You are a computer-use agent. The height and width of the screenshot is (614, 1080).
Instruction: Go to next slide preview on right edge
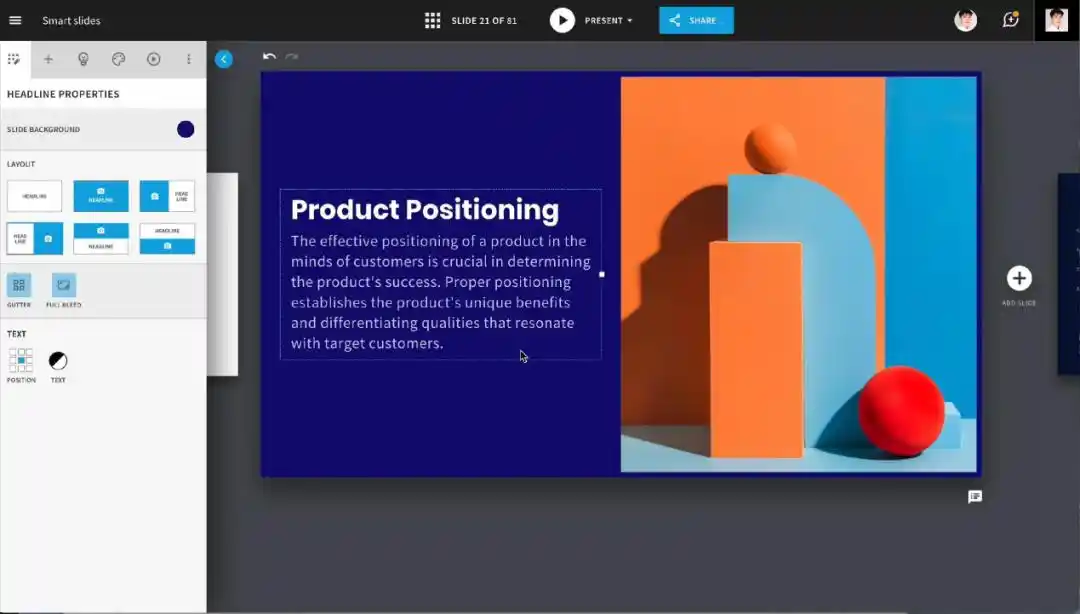(x=1069, y=274)
